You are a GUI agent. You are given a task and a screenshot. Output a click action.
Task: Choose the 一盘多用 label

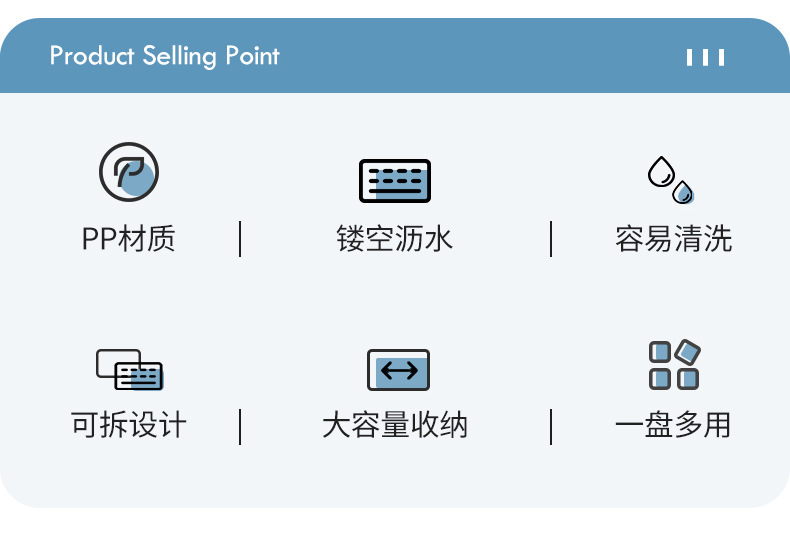point(673,425)
